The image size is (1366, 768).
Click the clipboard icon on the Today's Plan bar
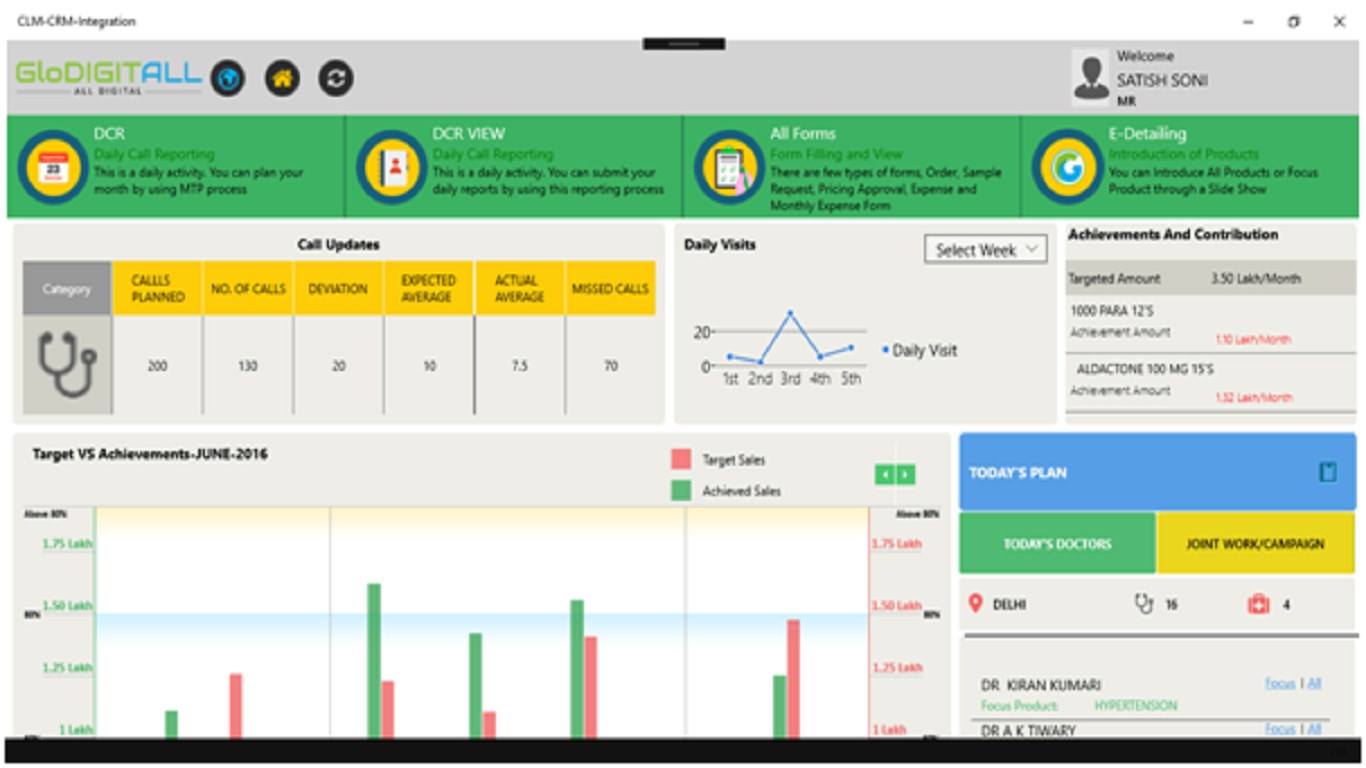(x=1328, y=472)
